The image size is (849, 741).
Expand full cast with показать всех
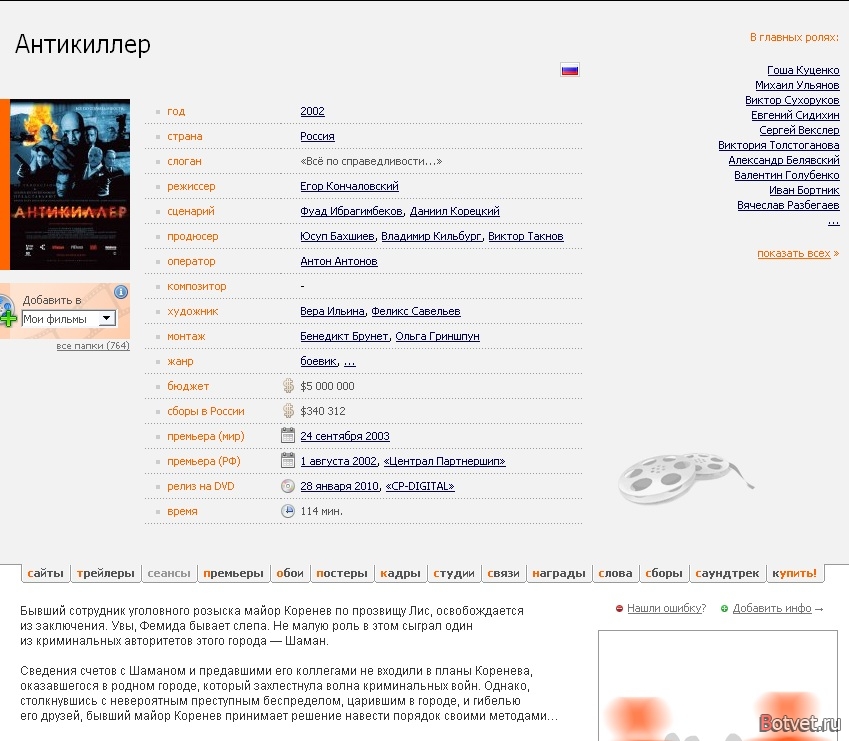pyautogui.click(x=797, y=253)
